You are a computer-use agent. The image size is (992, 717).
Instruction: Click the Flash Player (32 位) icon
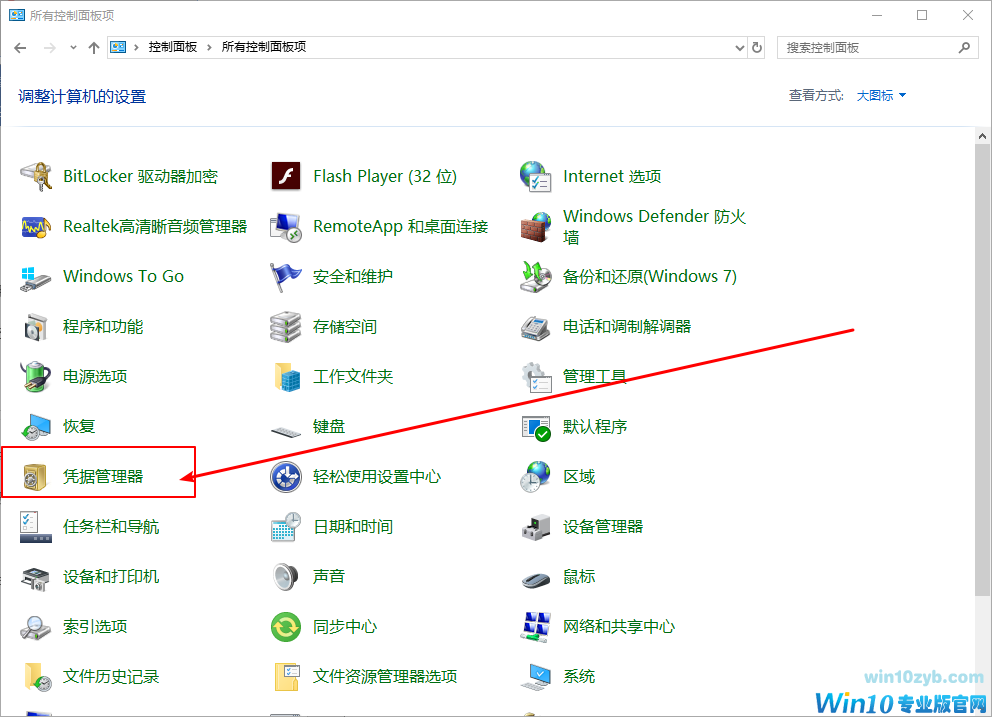tap(286, 177)
